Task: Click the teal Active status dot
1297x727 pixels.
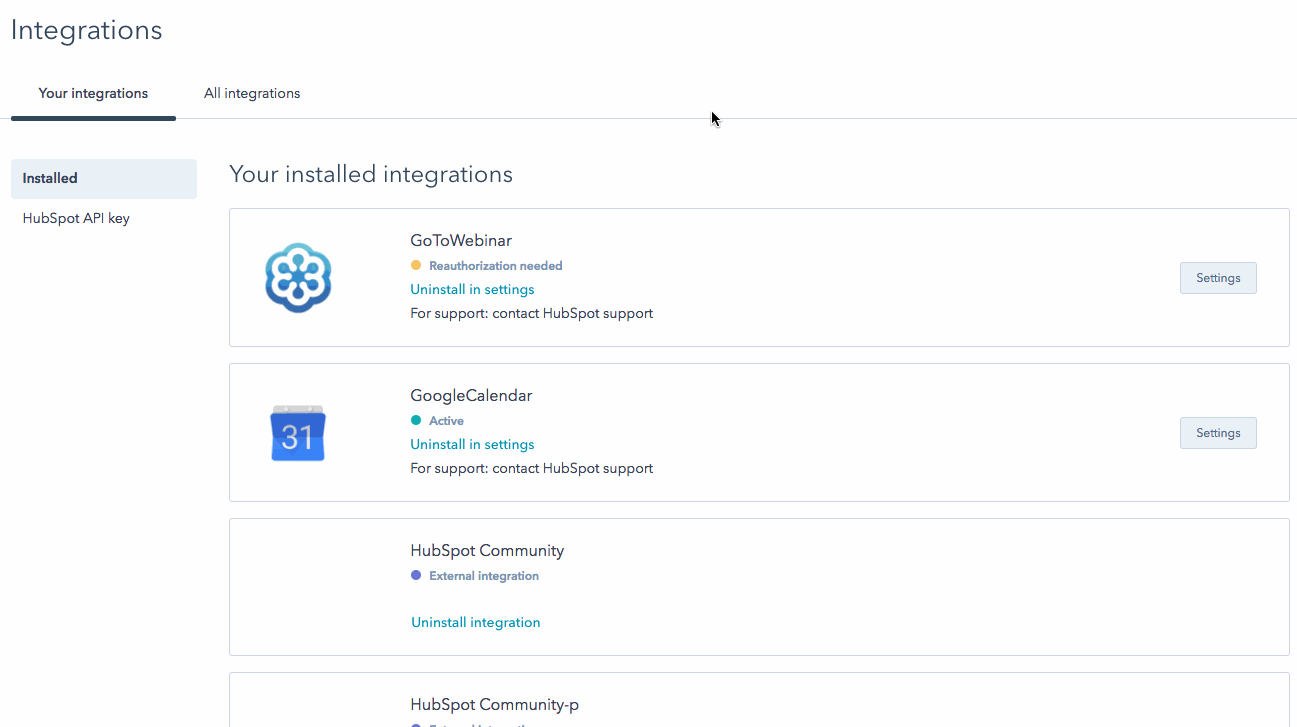Action: click(x=416, y=421)
